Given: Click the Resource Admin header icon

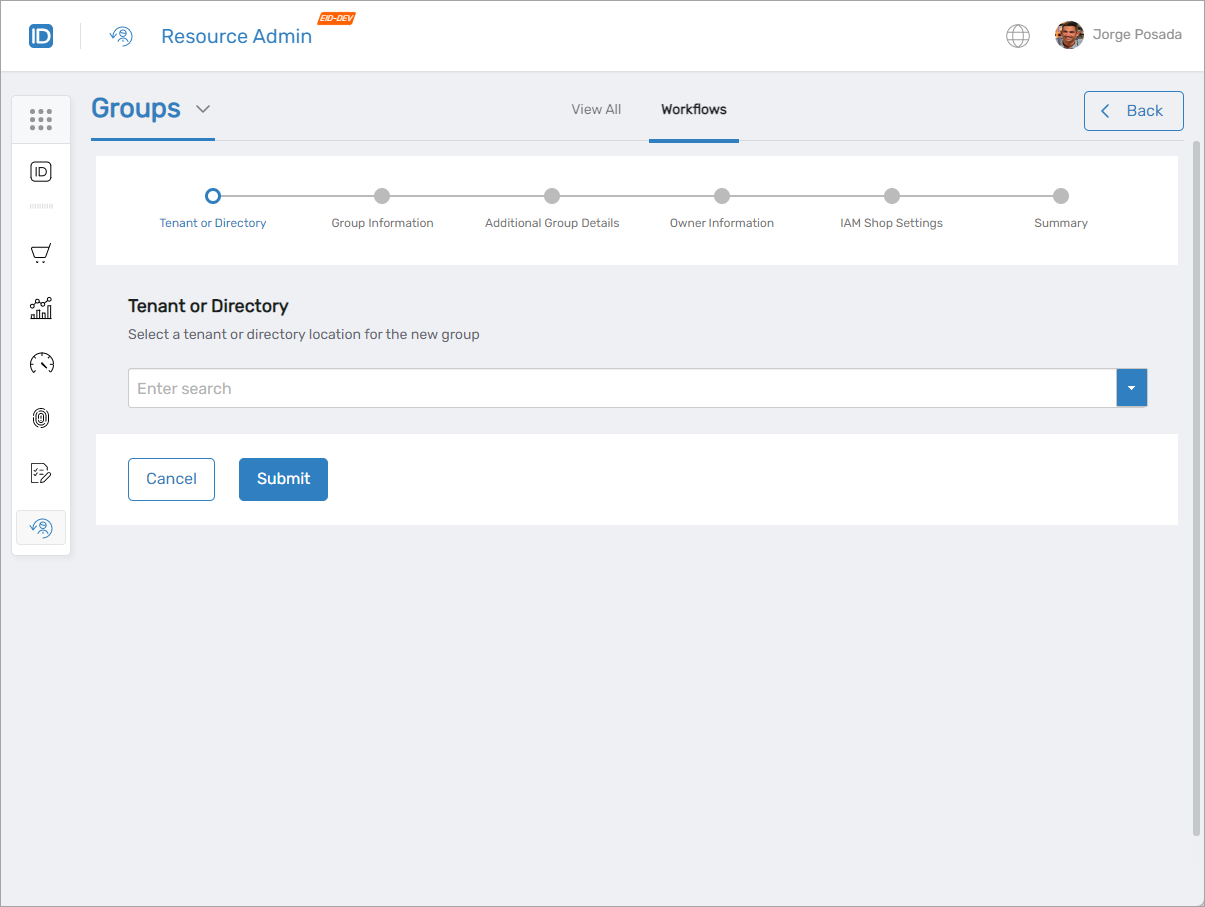Looking at the screenshot, I should [121, 37].
